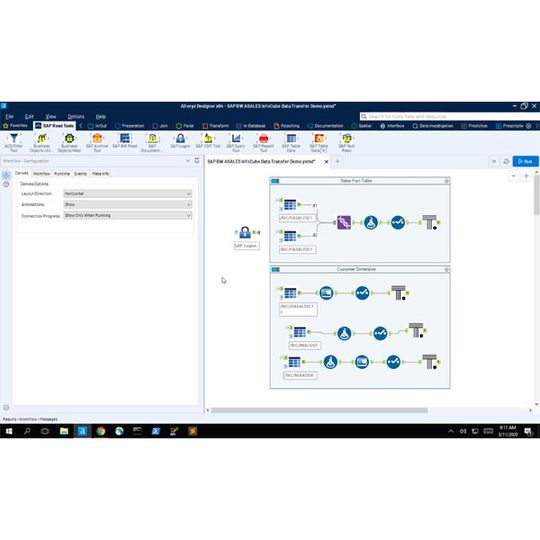This screenshot has height=540, width=540.
Task: Open the Connection Progress dropdown
Action: click(127, 216)
